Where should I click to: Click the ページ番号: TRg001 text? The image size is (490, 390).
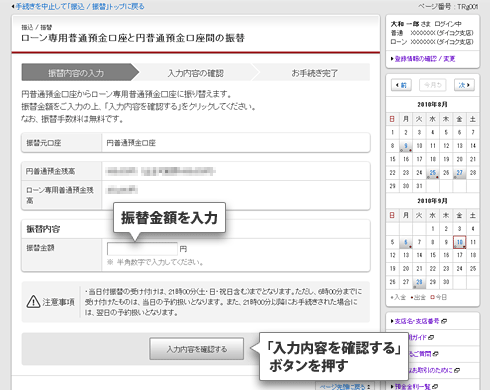pyautogui.click(x=448, y=6)
